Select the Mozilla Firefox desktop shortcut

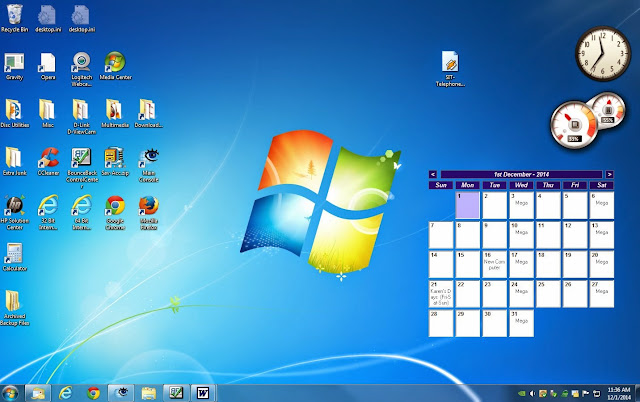149,212
